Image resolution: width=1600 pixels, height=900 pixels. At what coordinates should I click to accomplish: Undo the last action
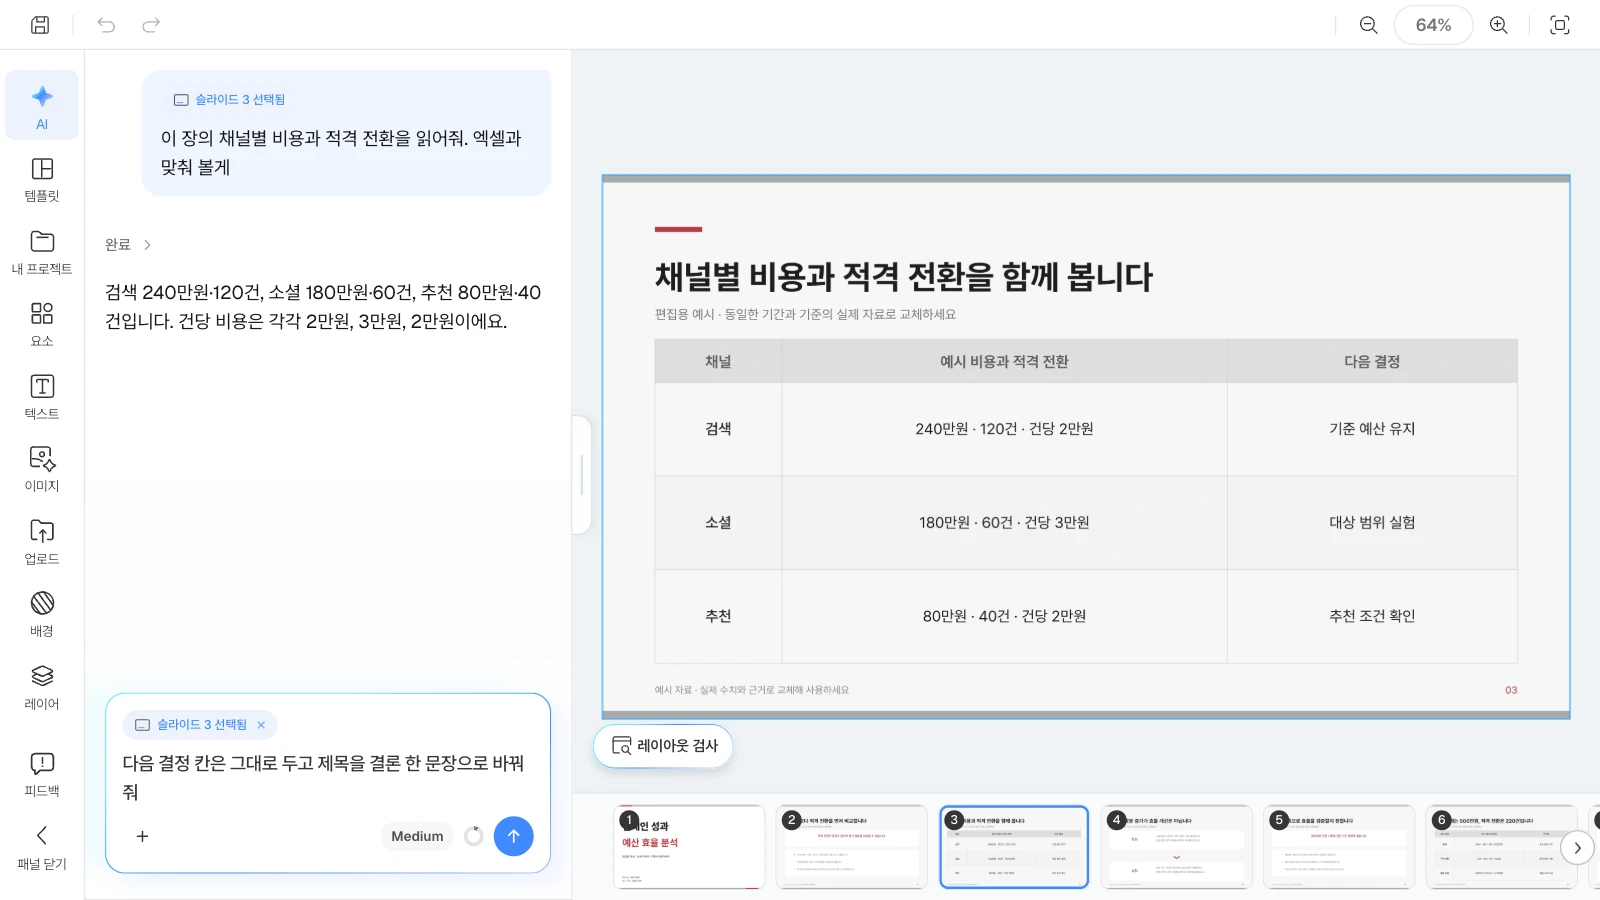pyautogui.click(x=106, y=25)
